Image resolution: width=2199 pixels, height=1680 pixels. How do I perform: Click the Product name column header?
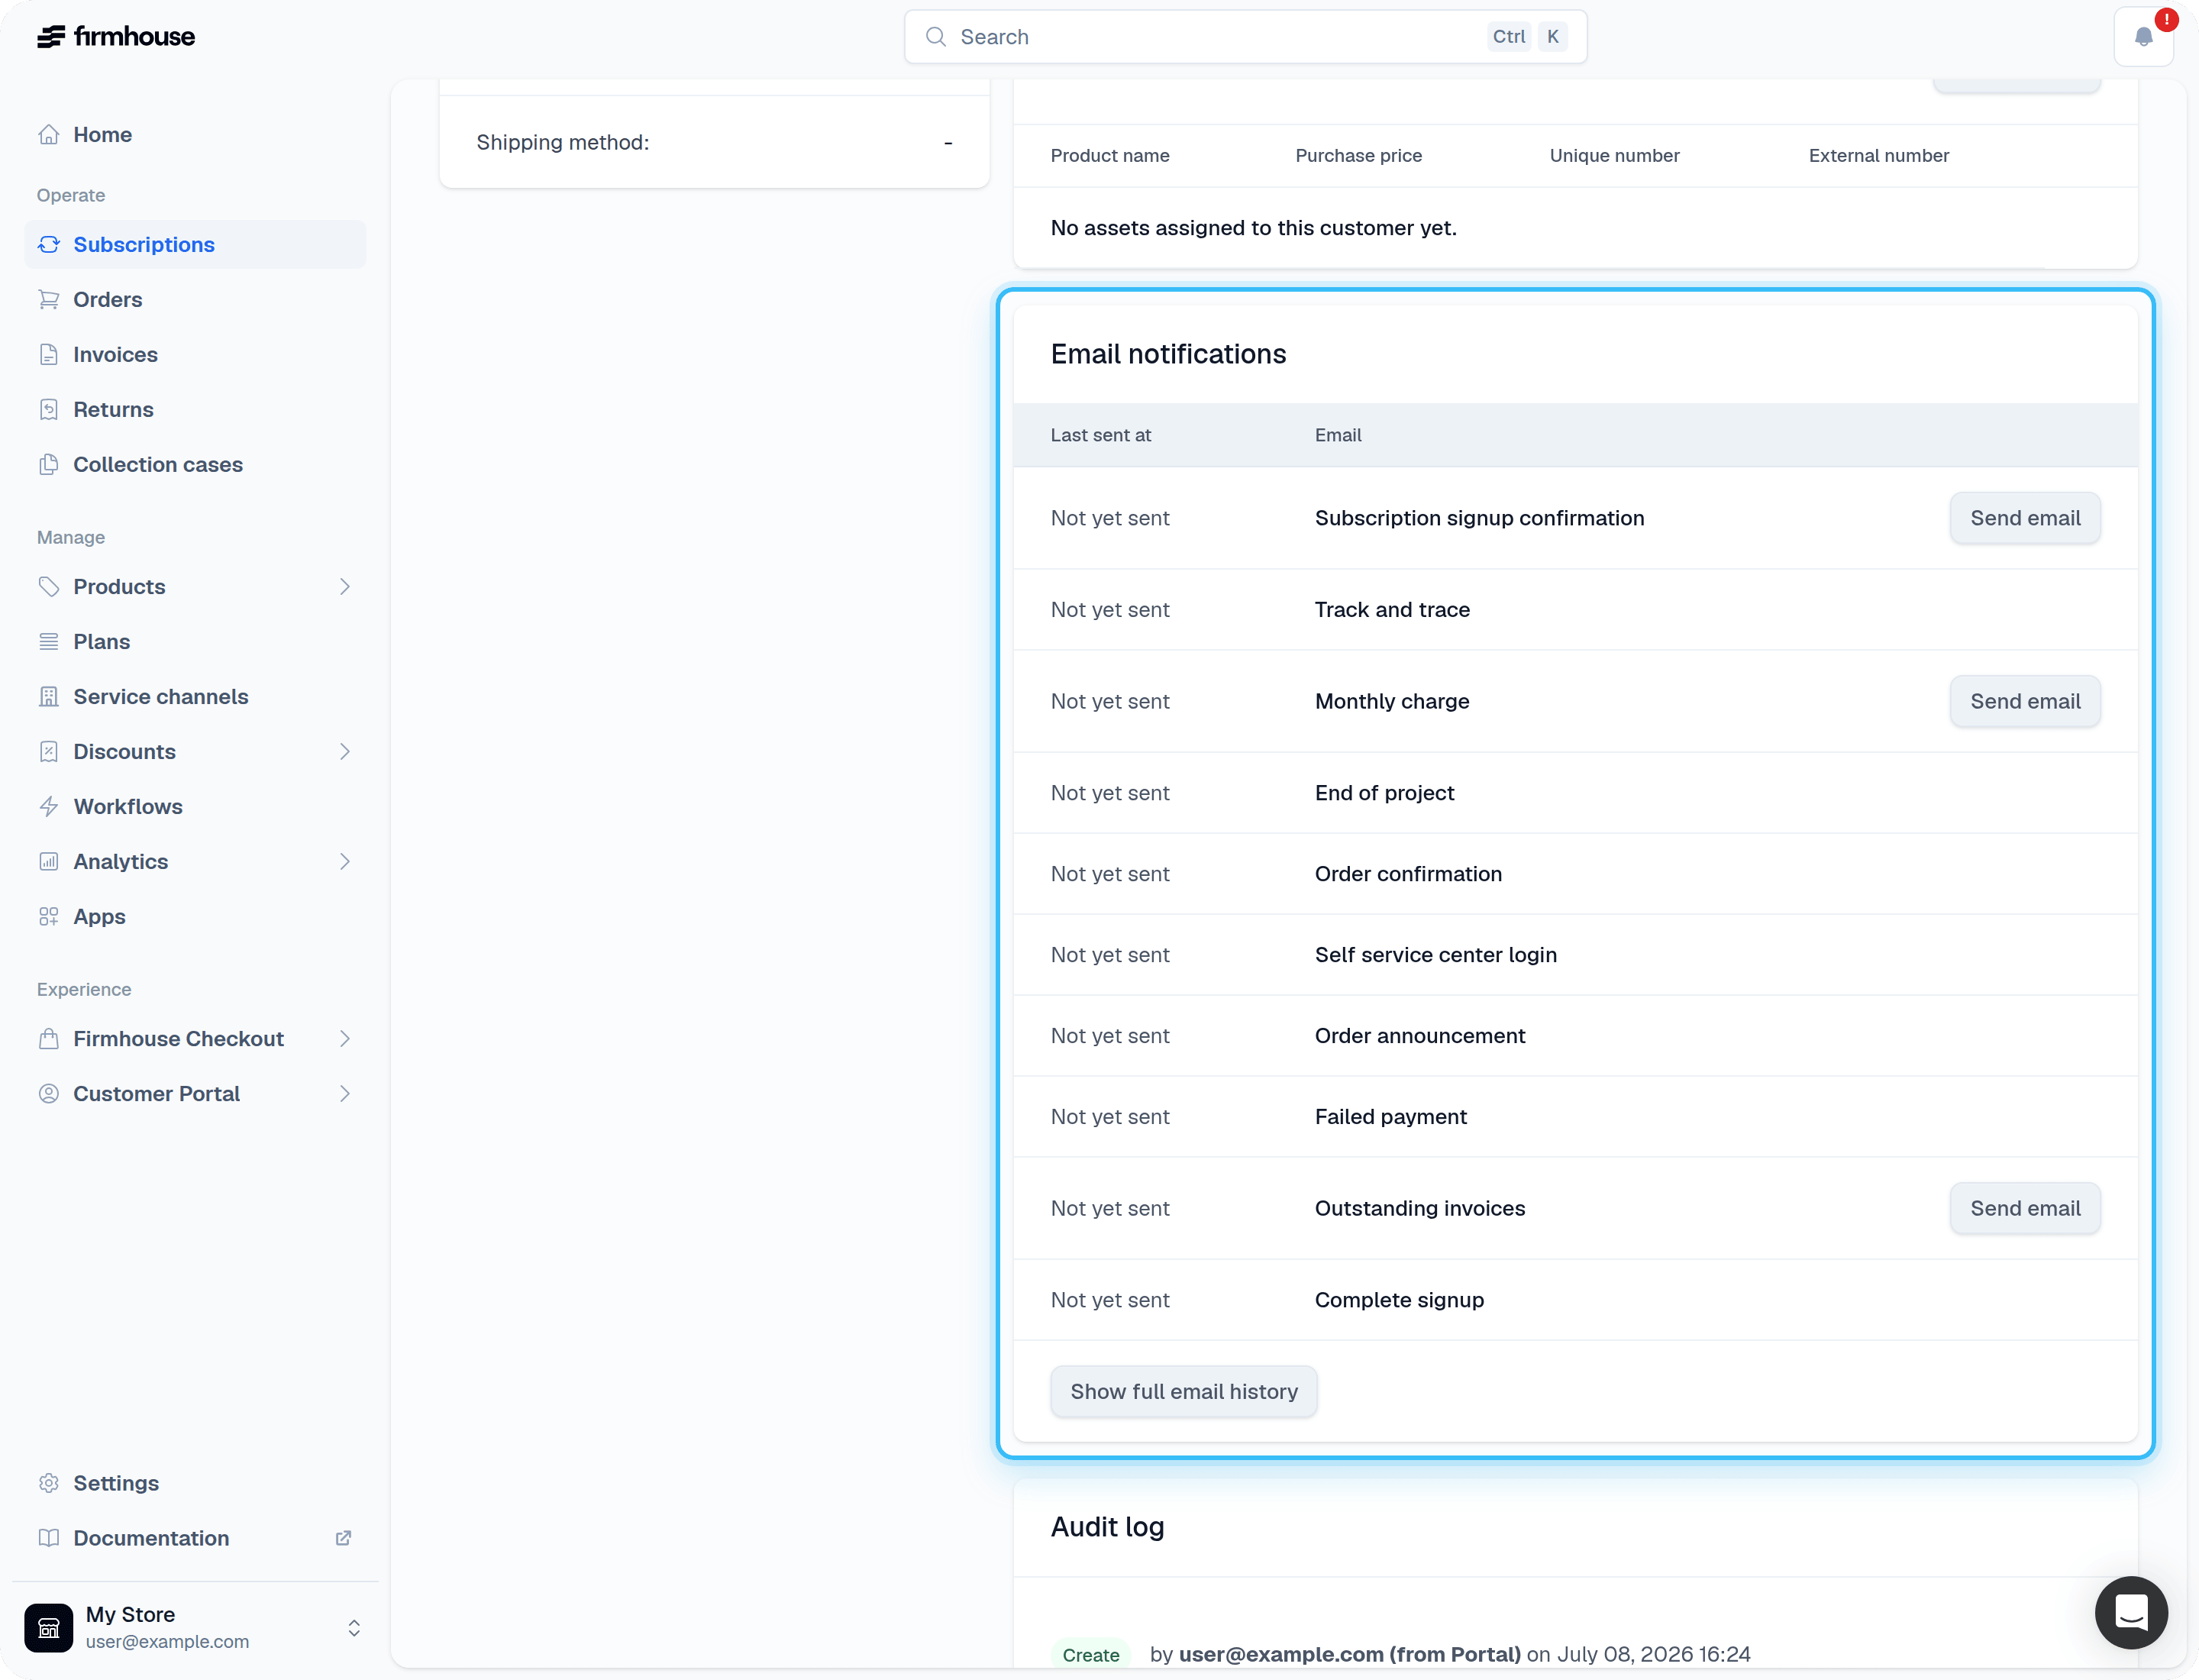pyautogui.click(x=1110, y=155)
